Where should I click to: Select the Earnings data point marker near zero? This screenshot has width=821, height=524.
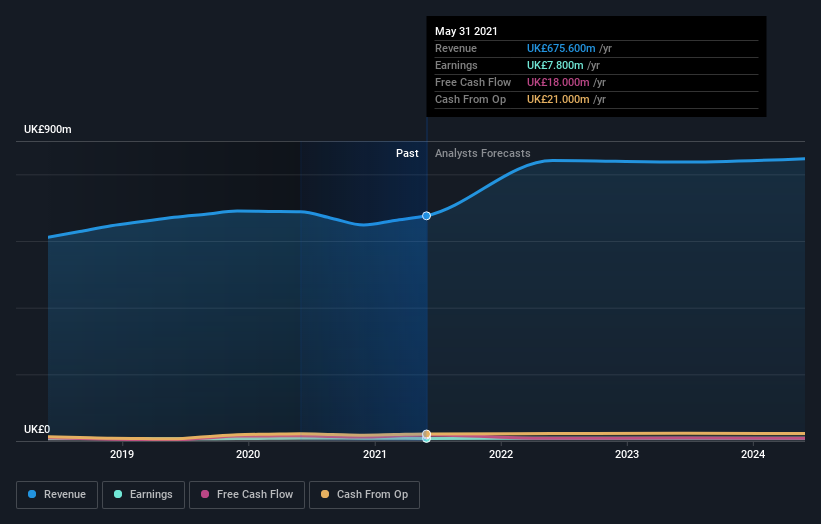pos(427,439)
